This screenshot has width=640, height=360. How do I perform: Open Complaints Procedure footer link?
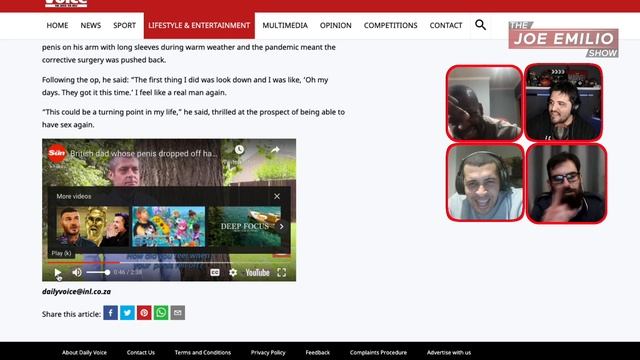tap(378, 353)
